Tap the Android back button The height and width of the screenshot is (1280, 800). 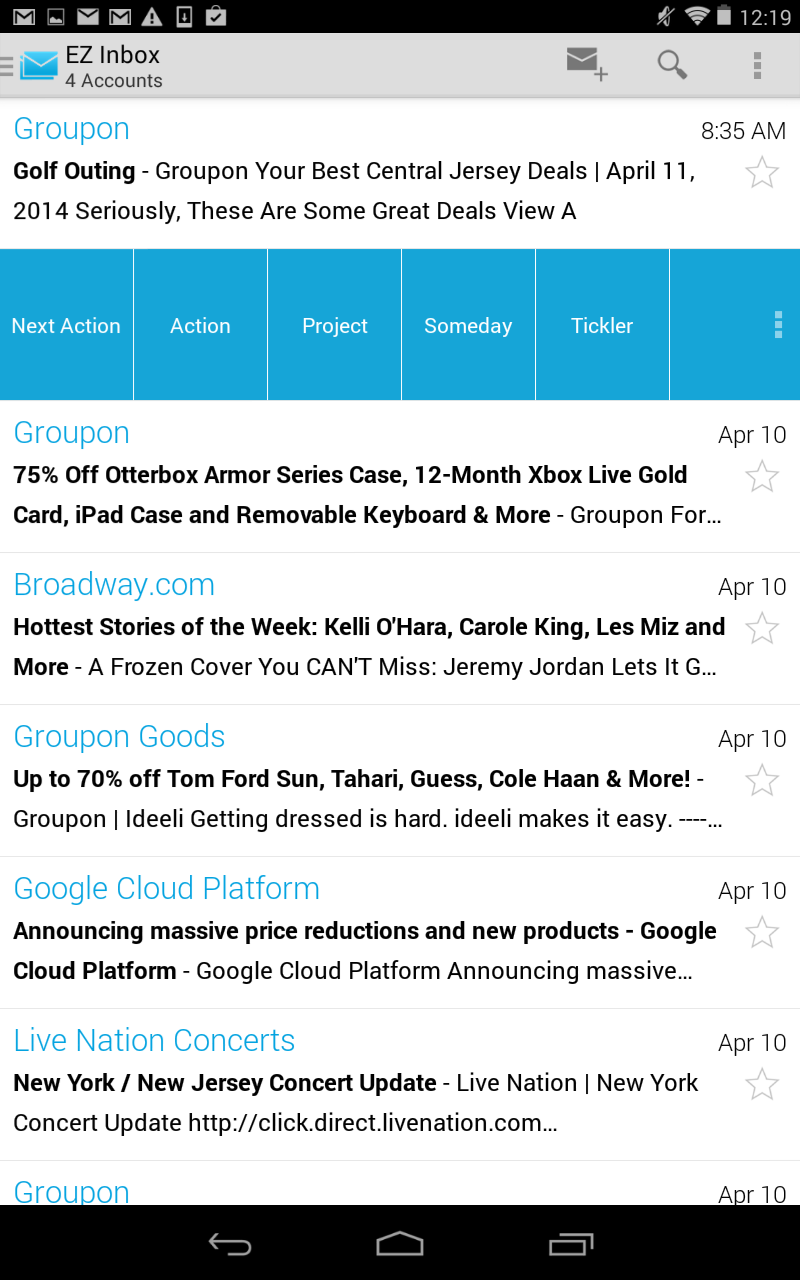pos(229,1243)
